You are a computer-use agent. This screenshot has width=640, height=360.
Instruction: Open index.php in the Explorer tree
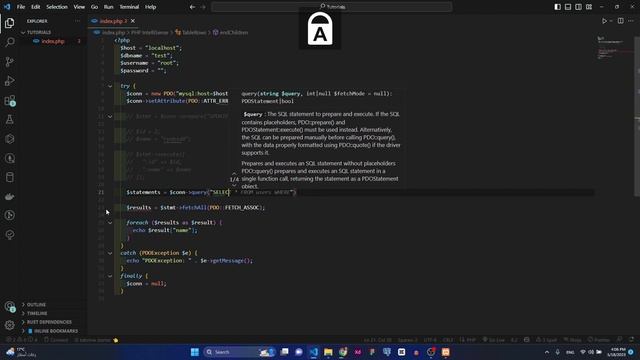53,41
